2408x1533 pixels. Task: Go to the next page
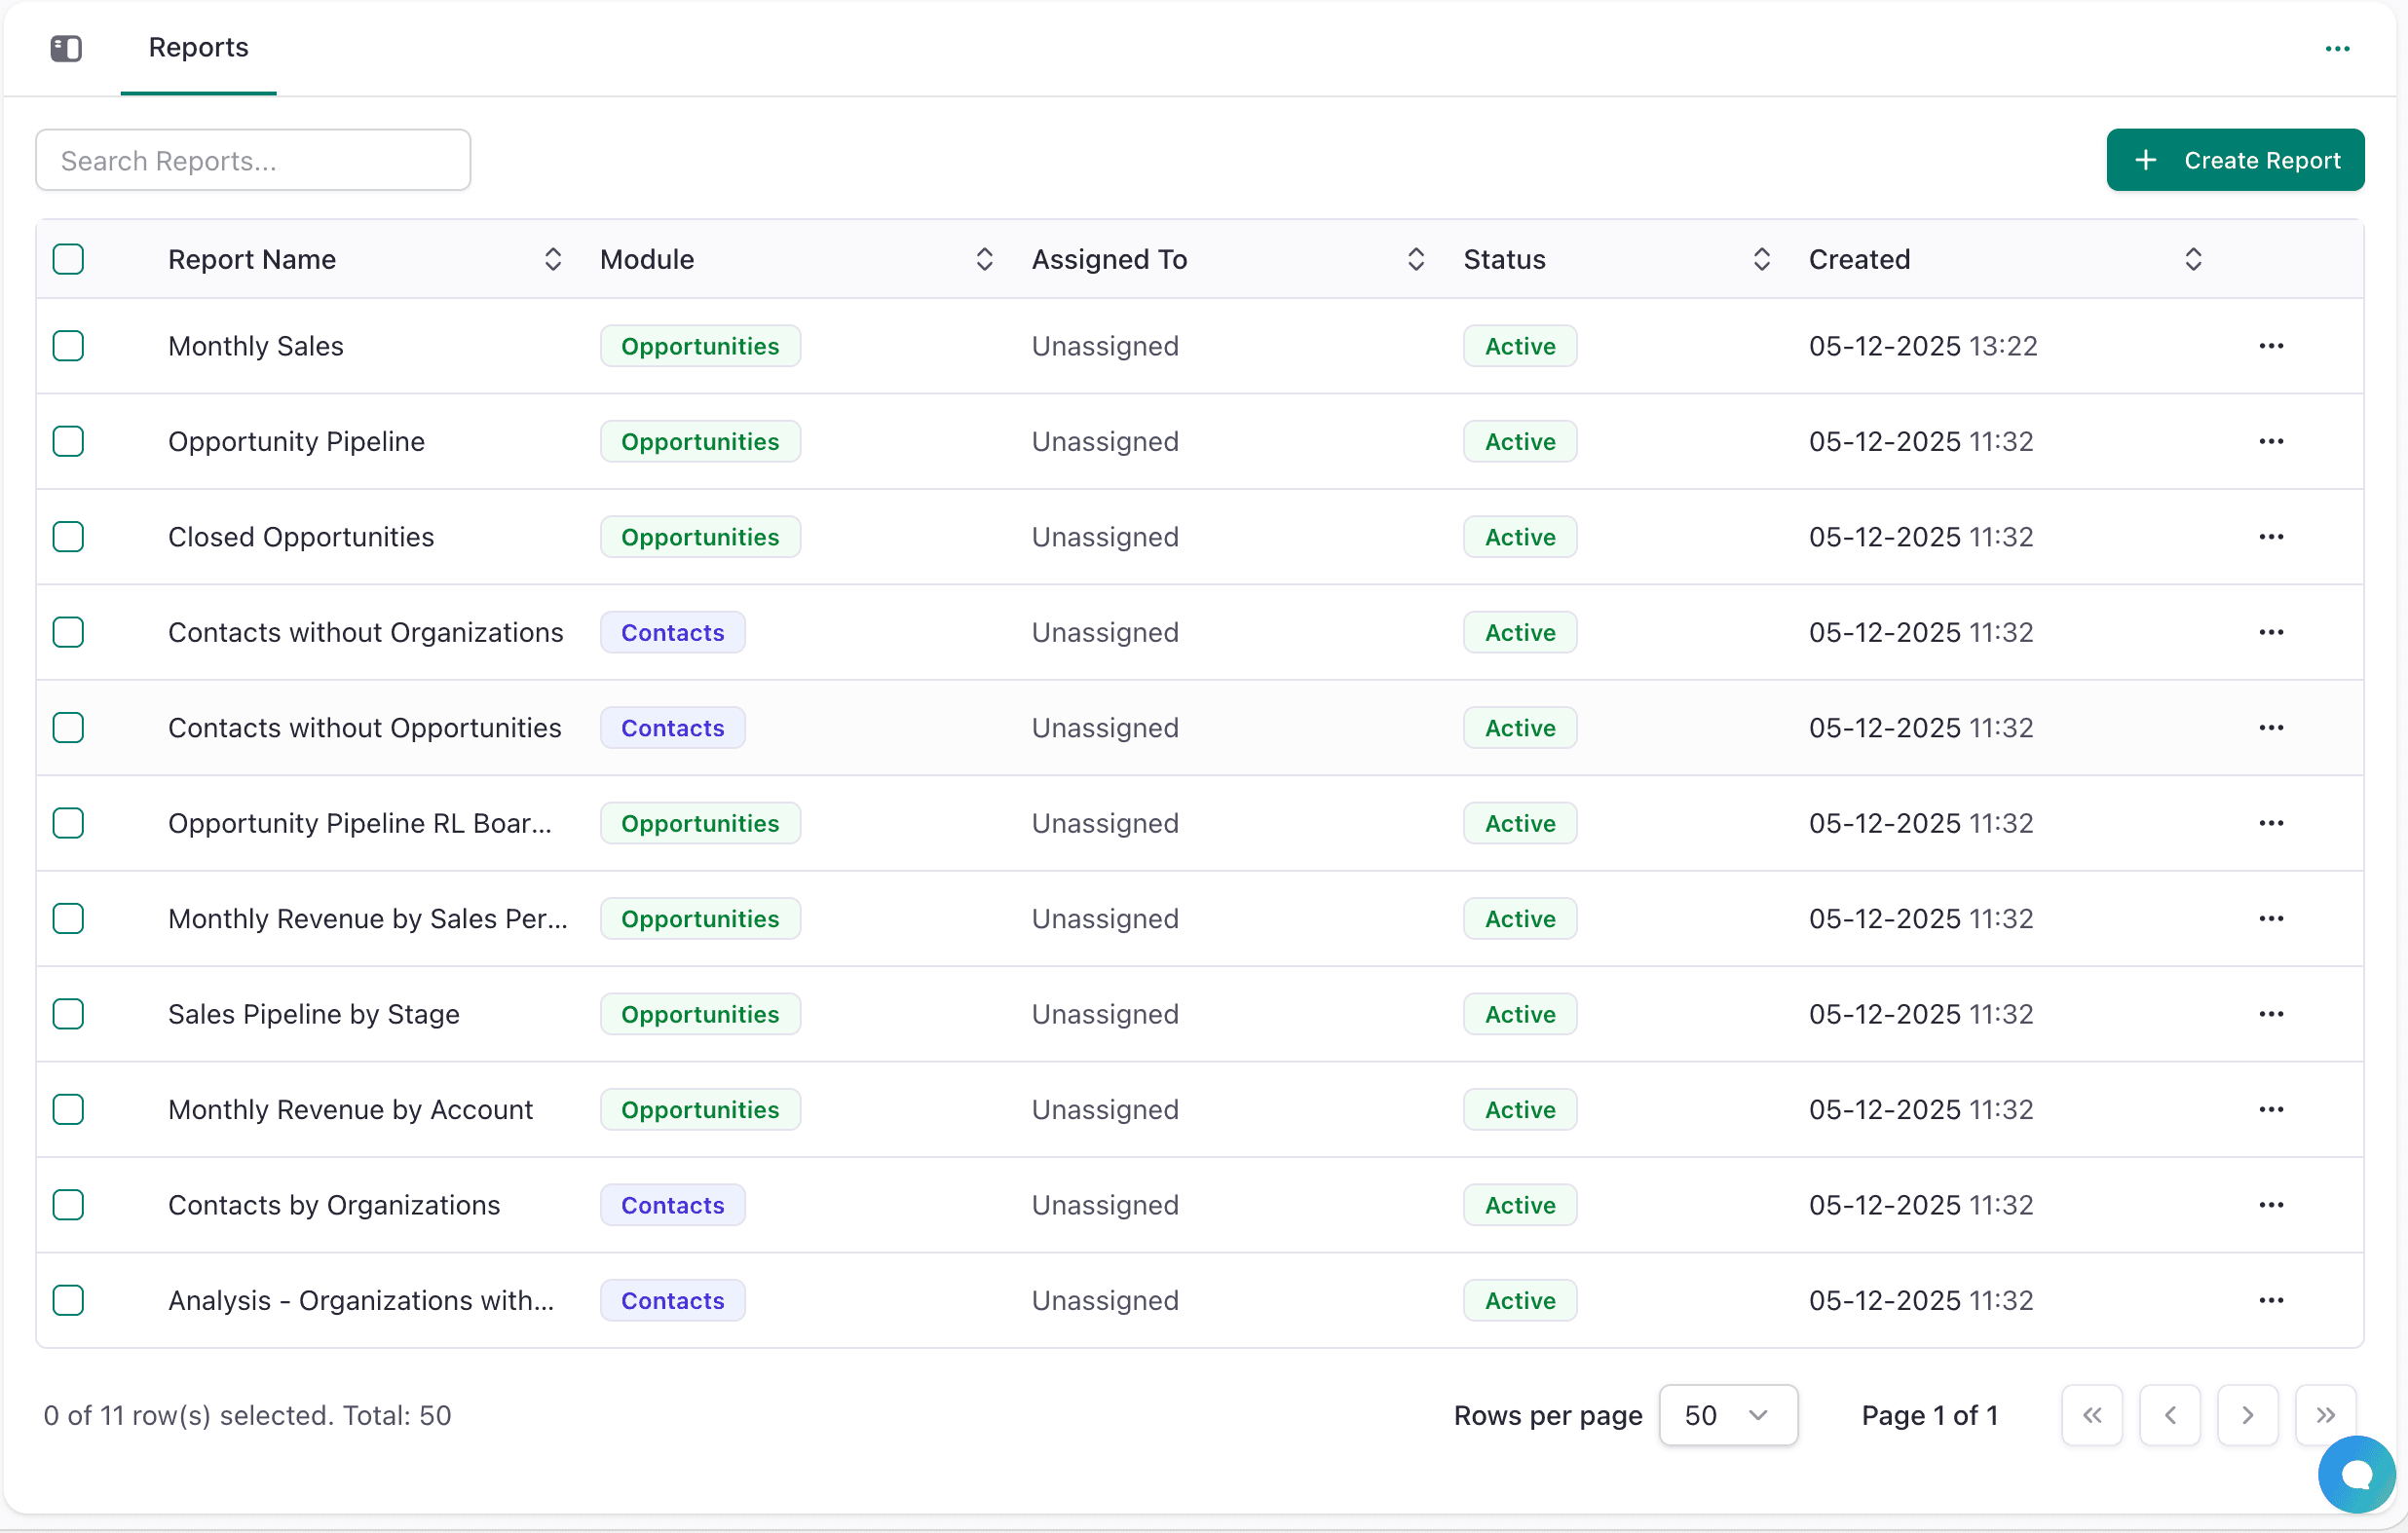pos(2248,1415)
